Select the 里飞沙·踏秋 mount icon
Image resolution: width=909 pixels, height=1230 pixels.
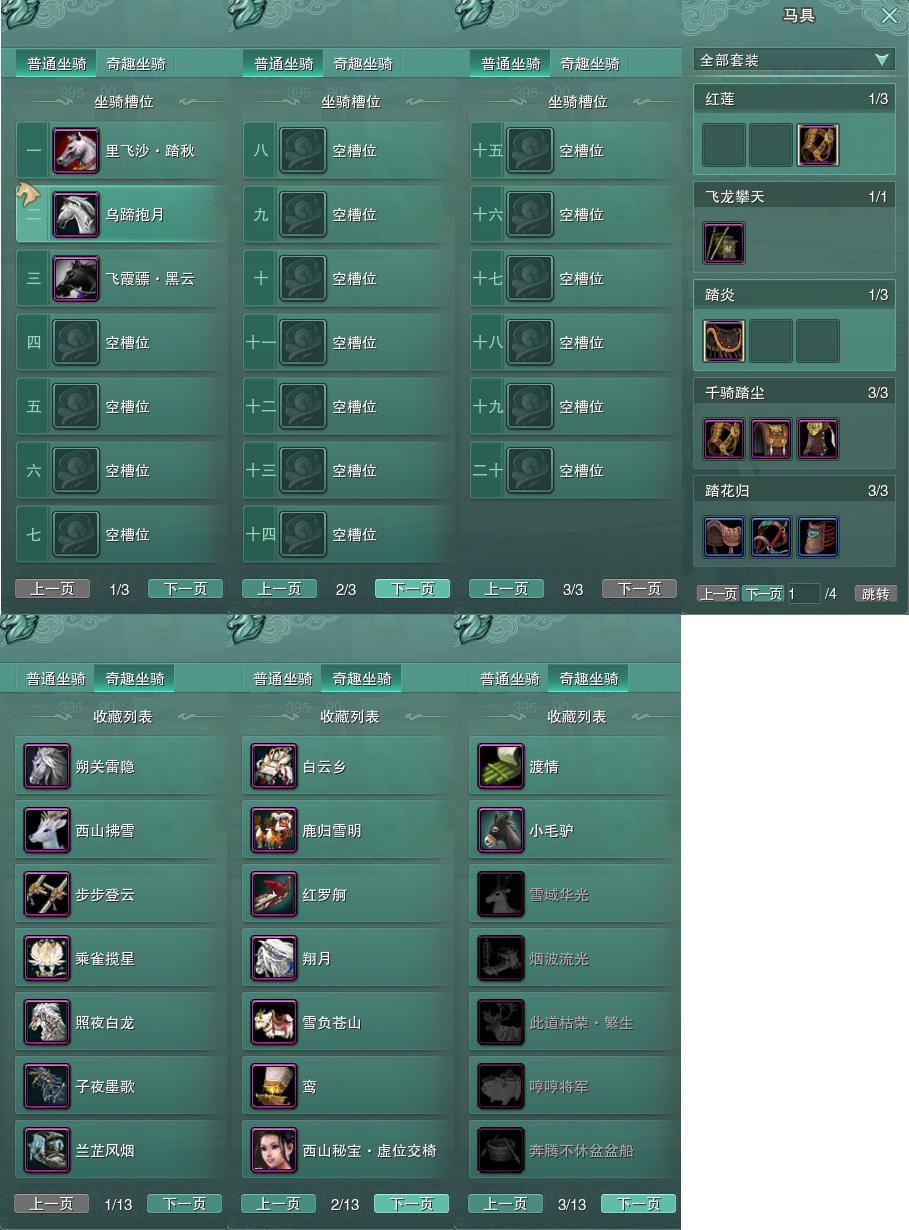click(x=76, y=151)
